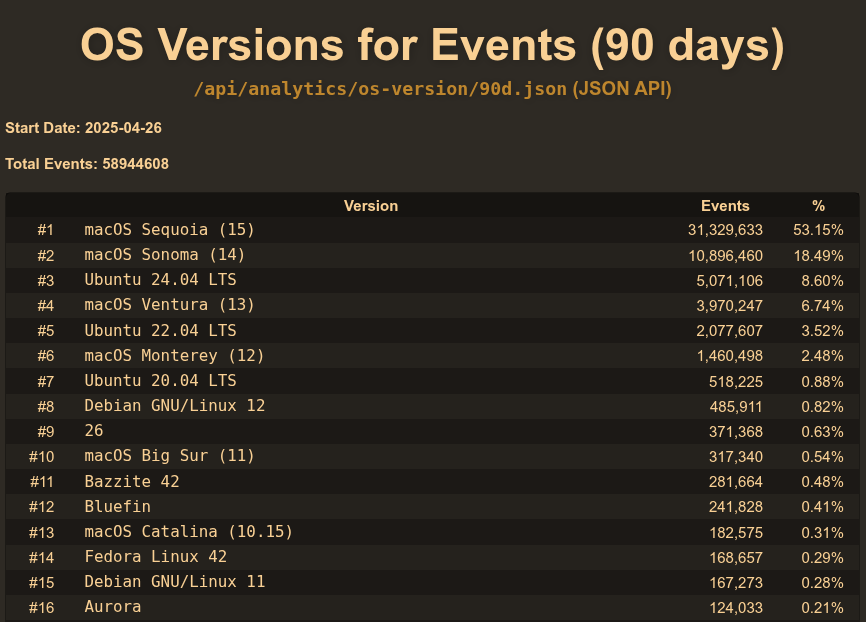Click the 182,575 events value
866x622 pixels.
(736, 533)
